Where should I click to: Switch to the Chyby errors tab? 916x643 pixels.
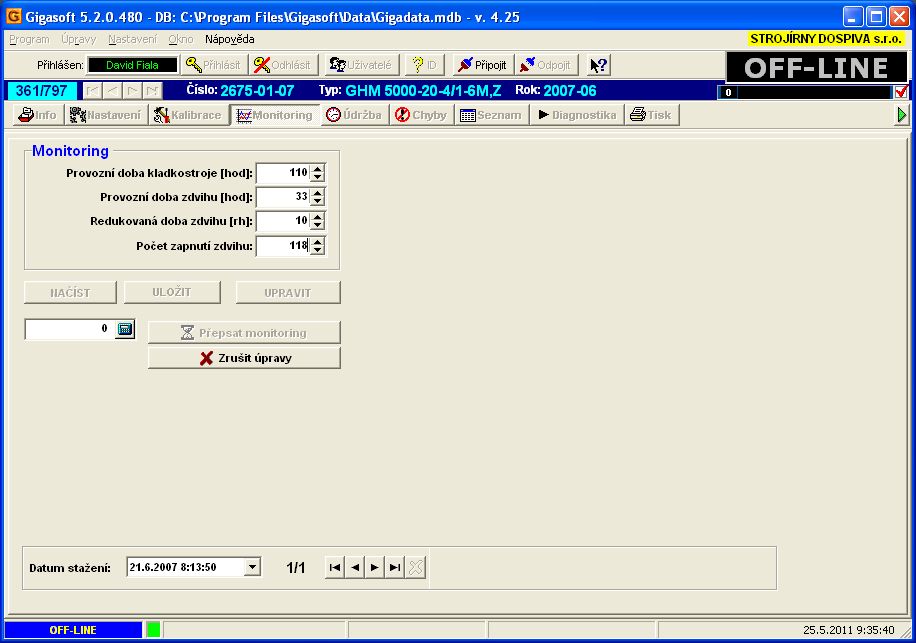click(421, 115)
